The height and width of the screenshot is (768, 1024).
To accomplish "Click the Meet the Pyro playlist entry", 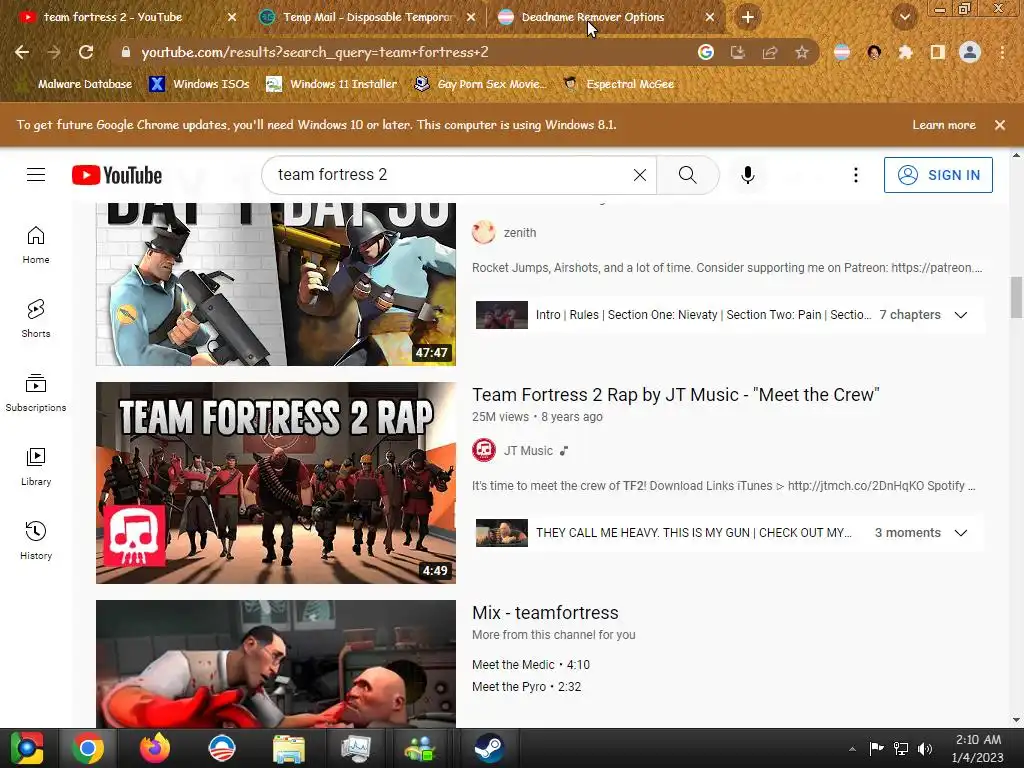I will [526, 687].
